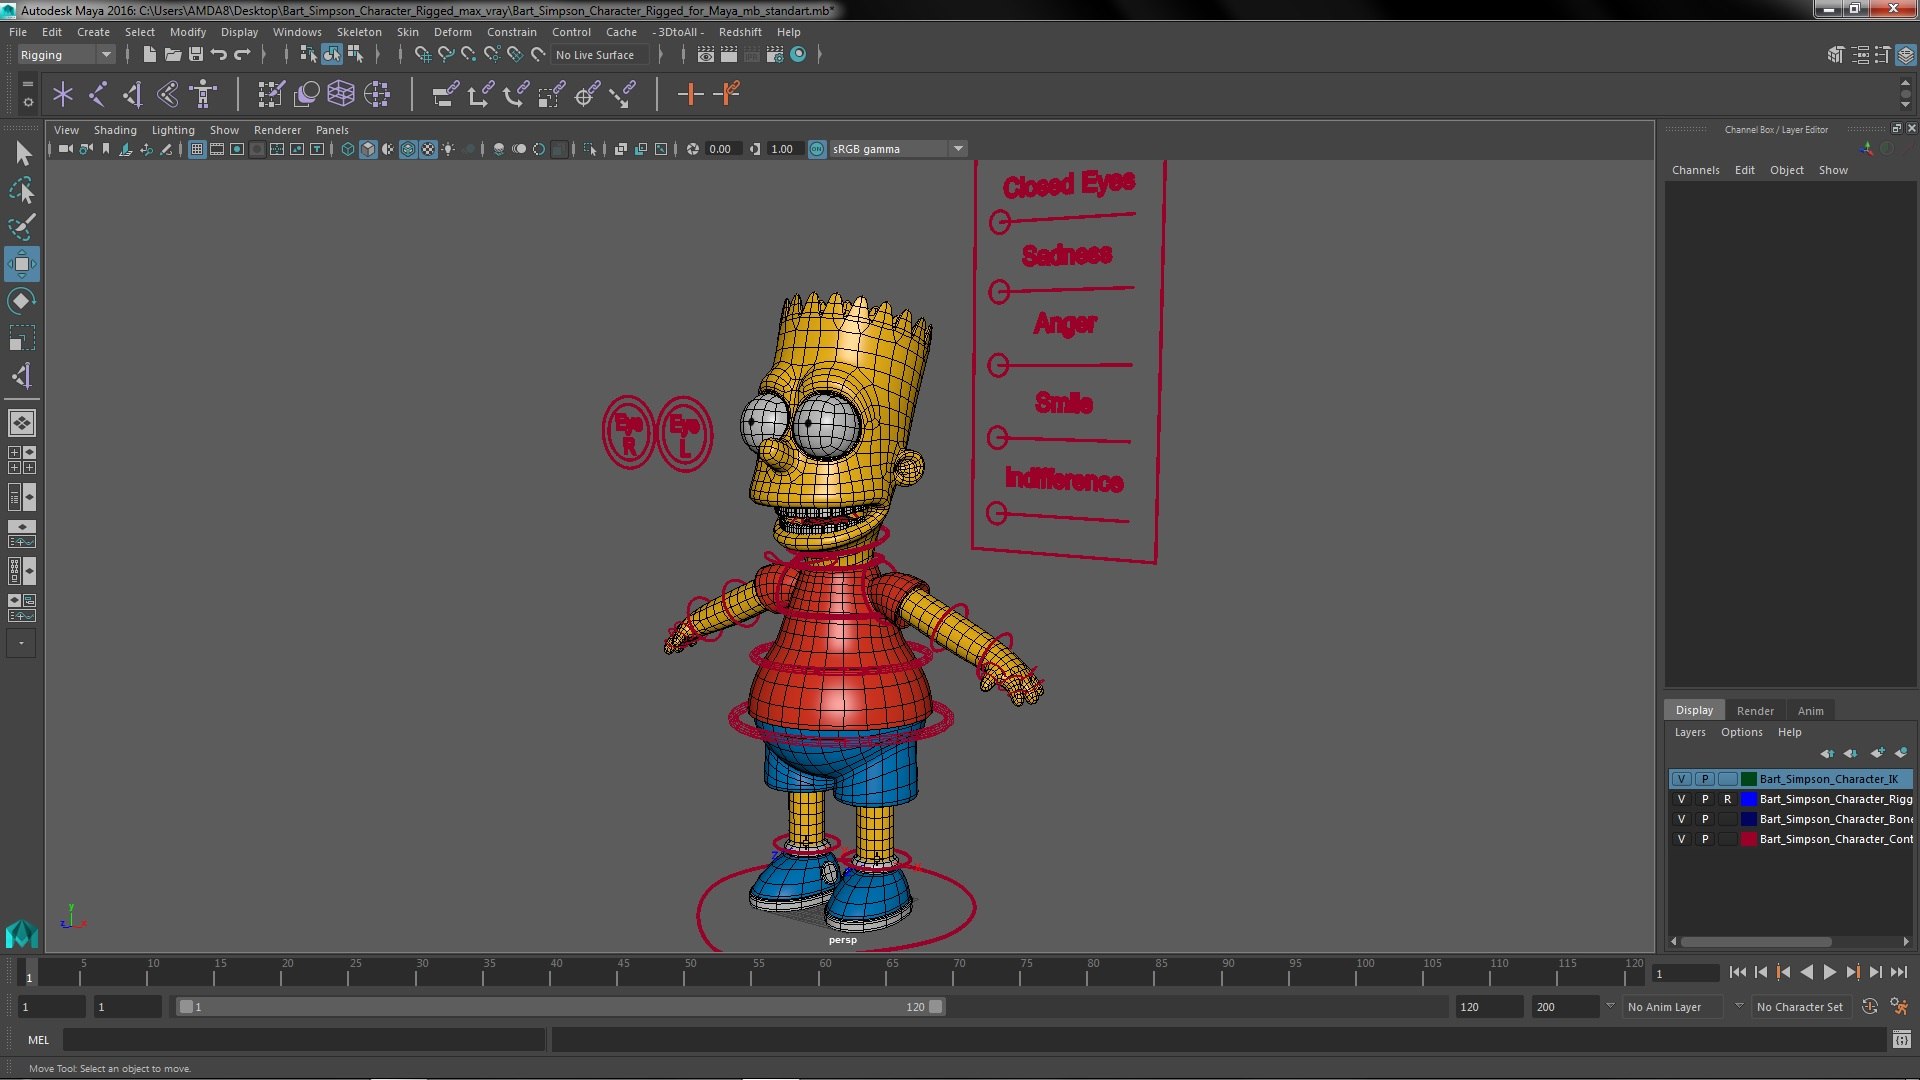Open the Render Settings clapperboard icon
This screenshot has width=1920, height=1080.
point(775,55)
